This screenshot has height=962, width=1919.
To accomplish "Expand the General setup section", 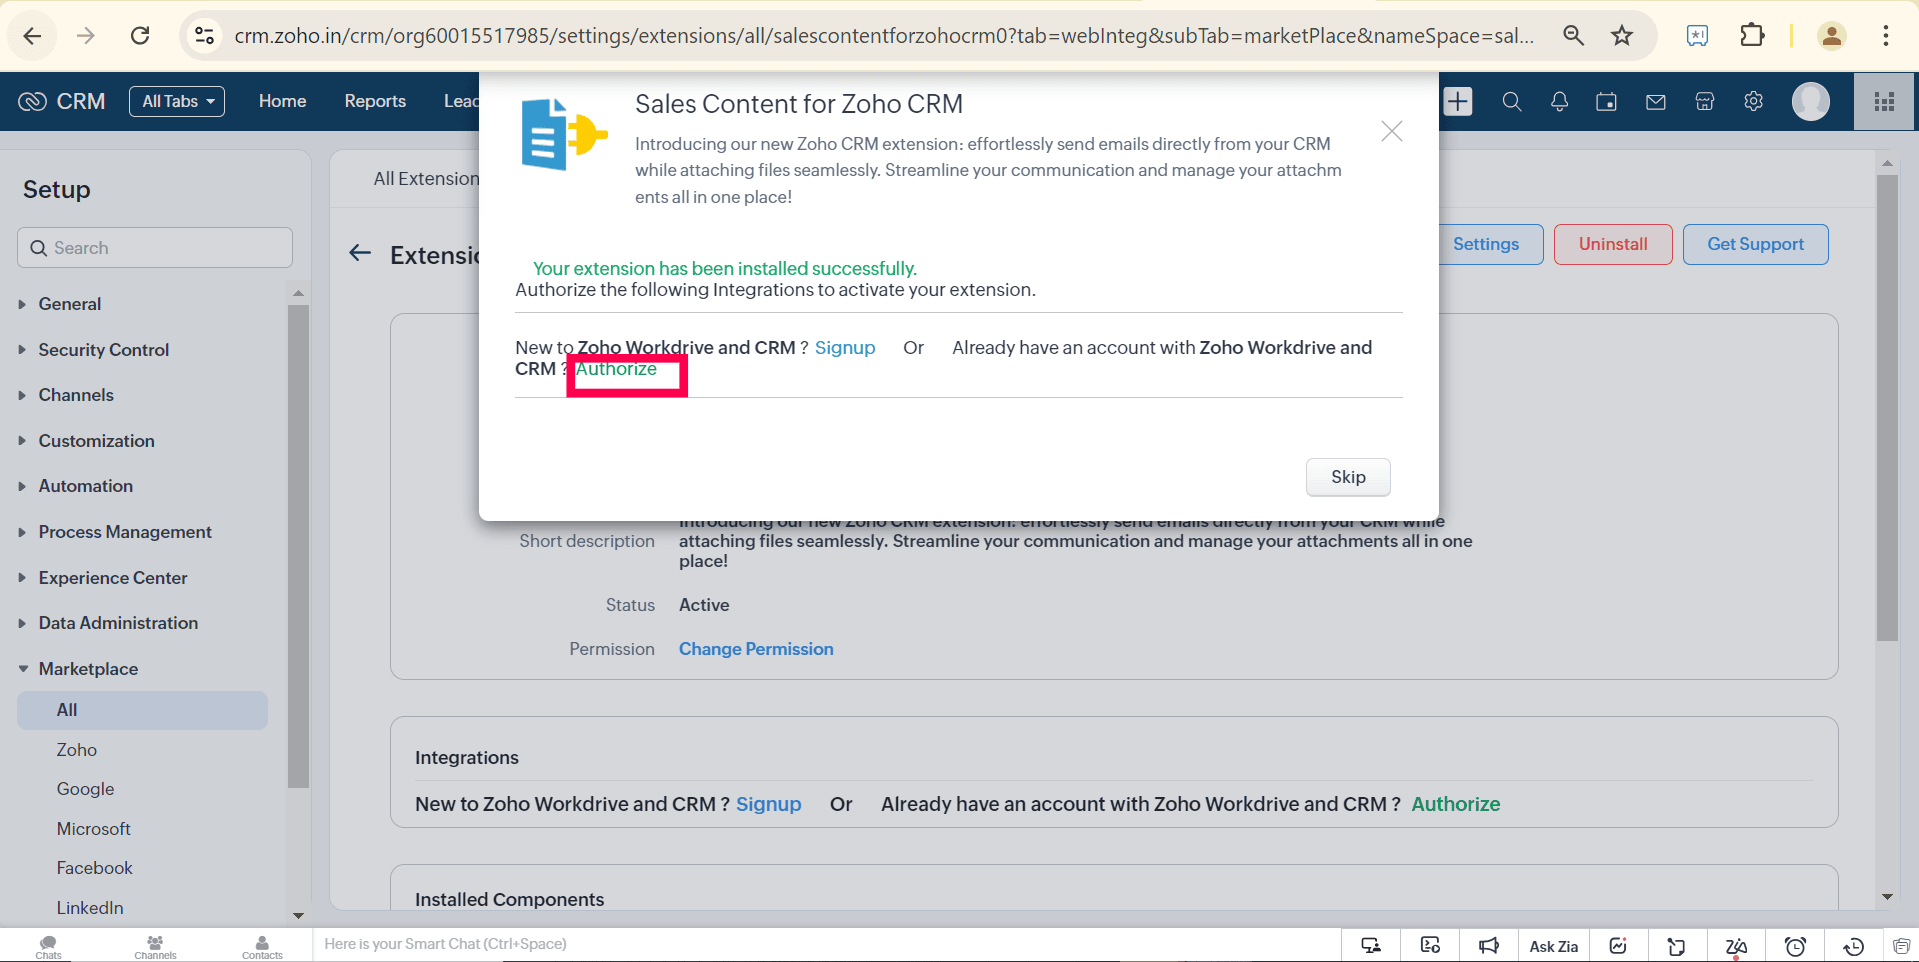I will pyautogui.click(x=69, y=304).
